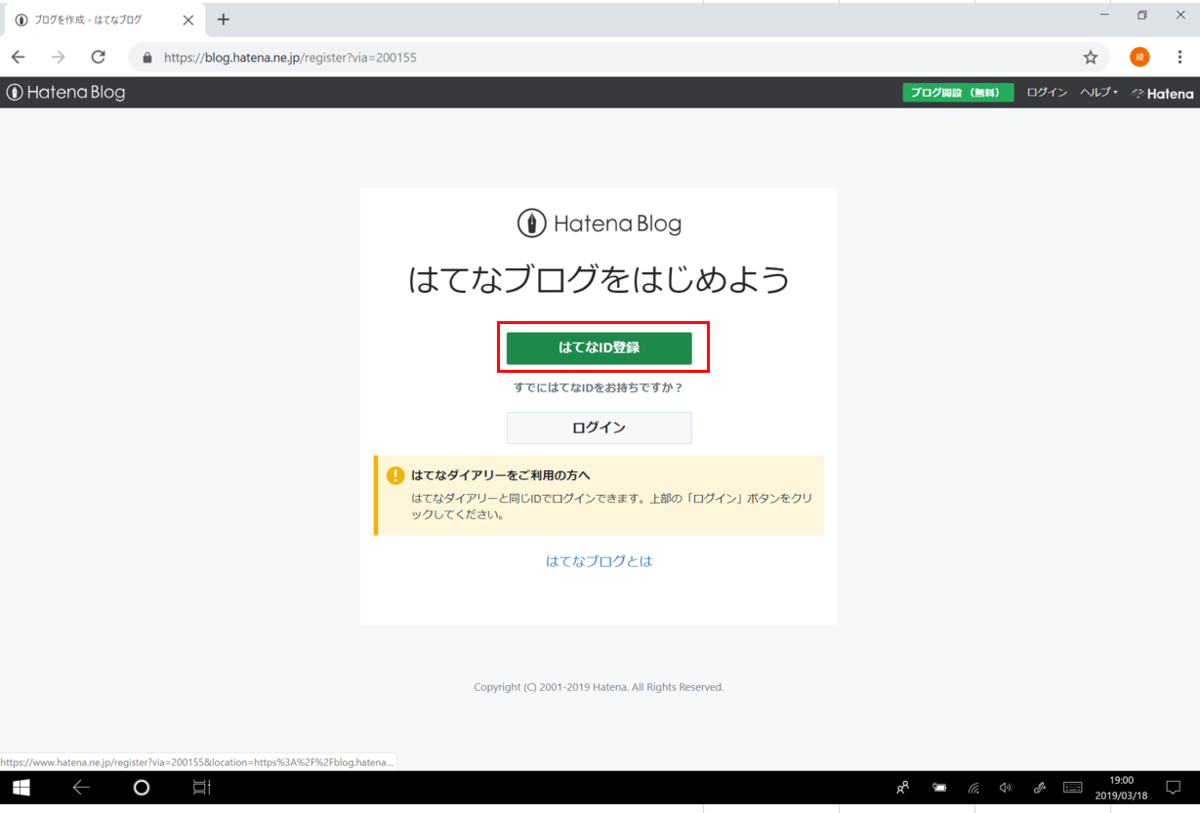Close the ブログを作成 tab
The width and height of the screenshot is (1200, 813).
coord(188,20)
